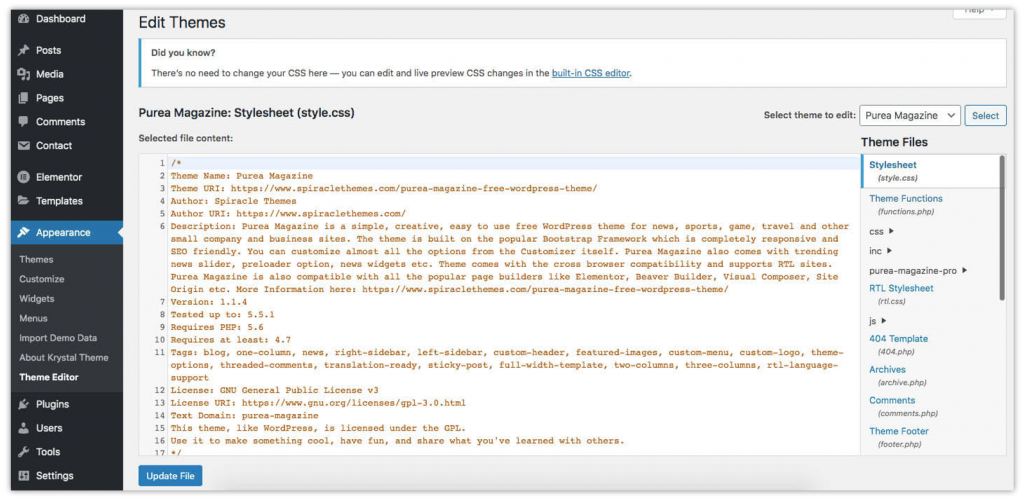Click the Templates folder icon

tap(24, 201)
